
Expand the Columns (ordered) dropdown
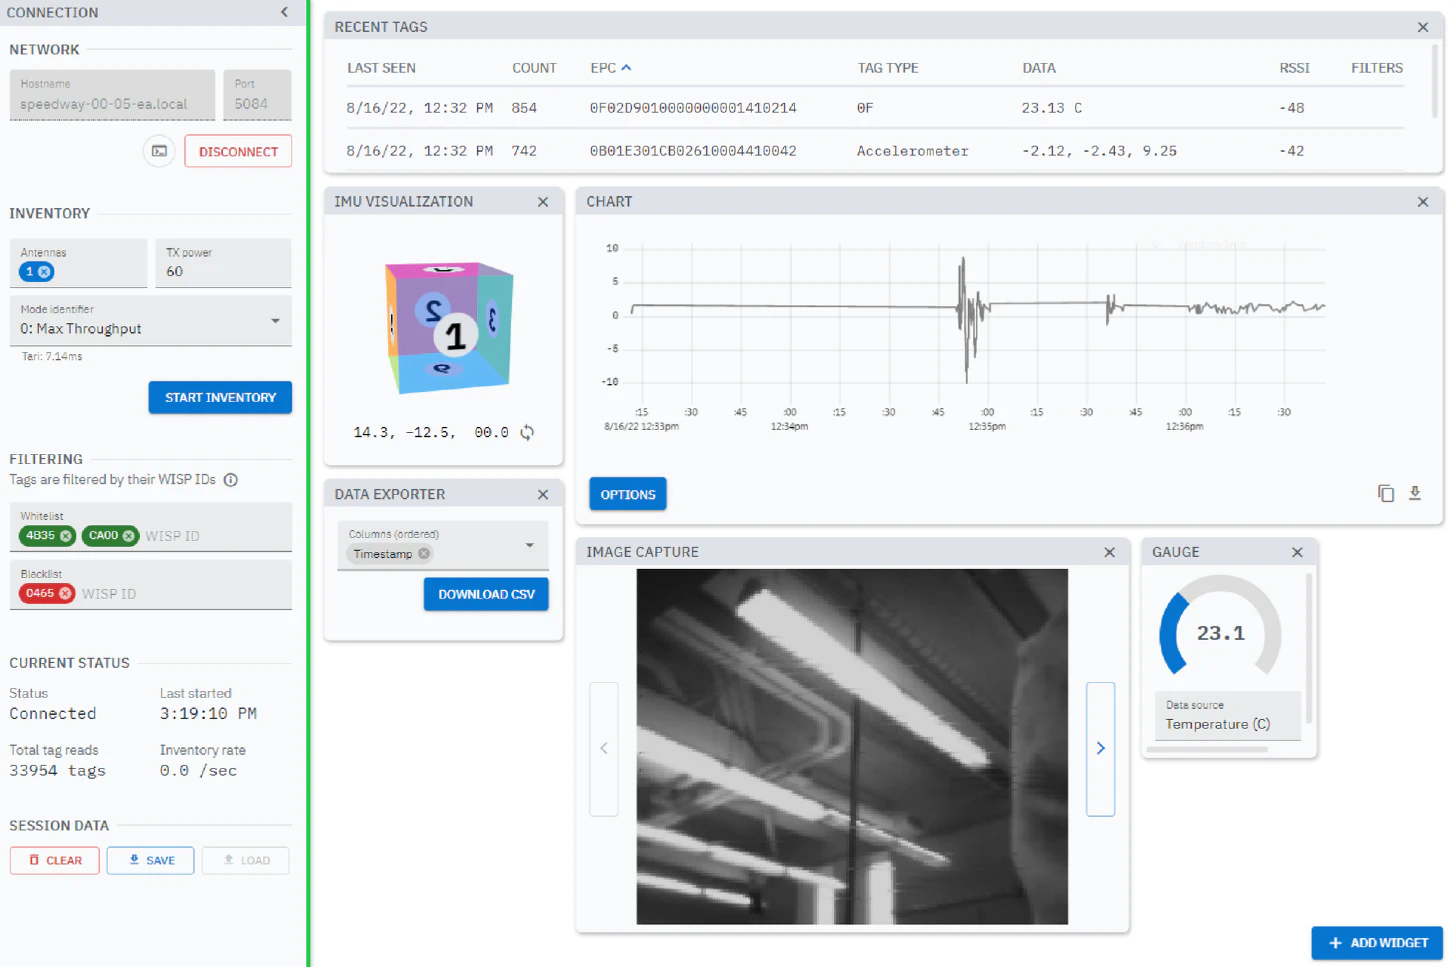tap(530, 545)
